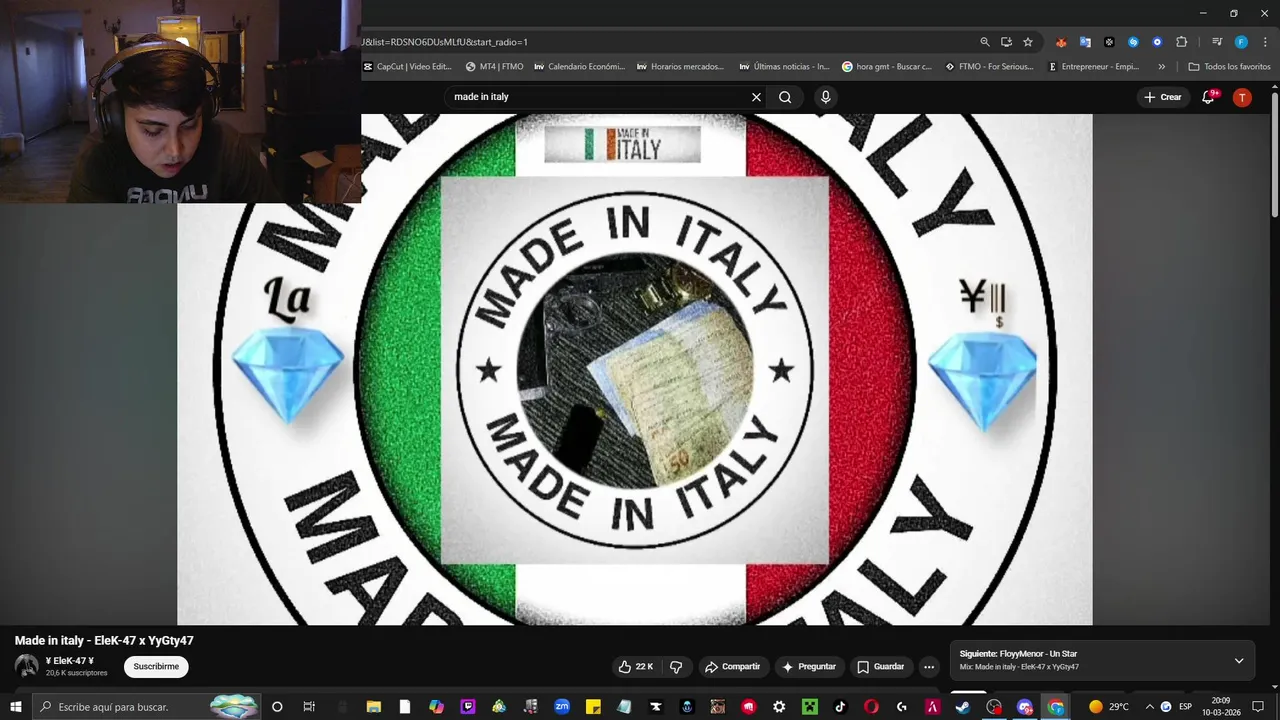Open the Minecraft creeper taskbar icon
This screenshot has width=1280, height=720.
pyautogui.click(x=809, y=707)
